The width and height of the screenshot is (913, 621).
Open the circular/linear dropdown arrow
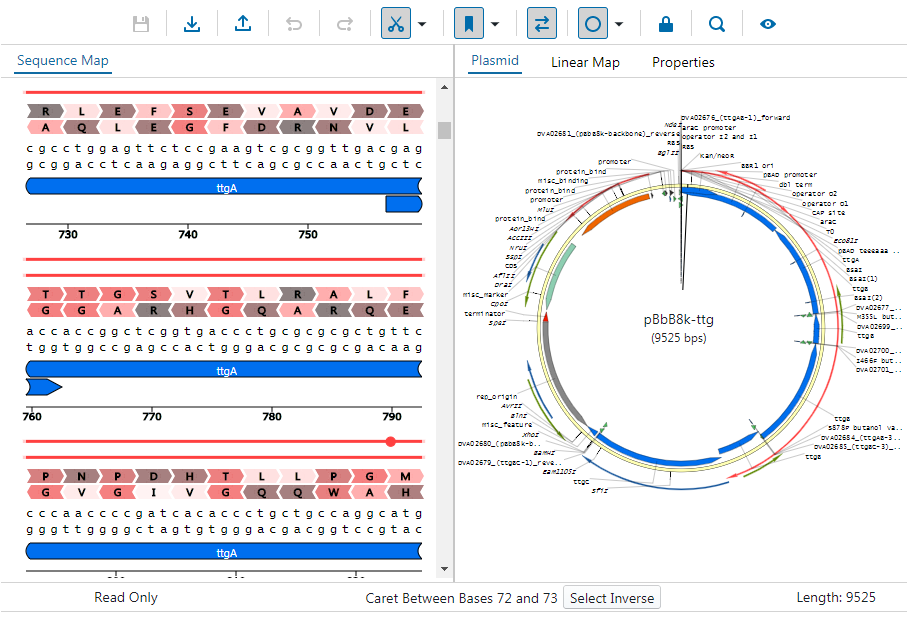619,24
